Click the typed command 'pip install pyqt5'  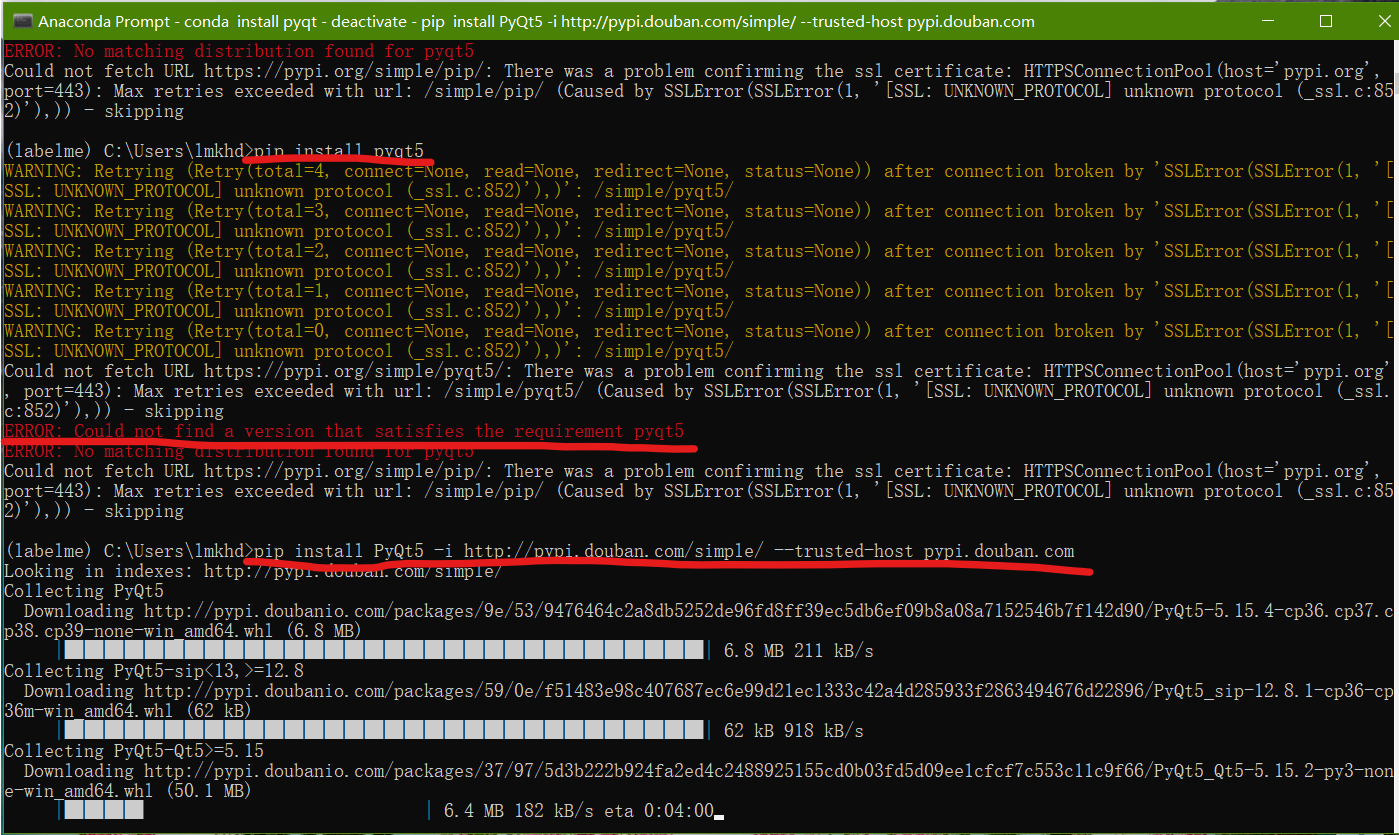point(339,151)
